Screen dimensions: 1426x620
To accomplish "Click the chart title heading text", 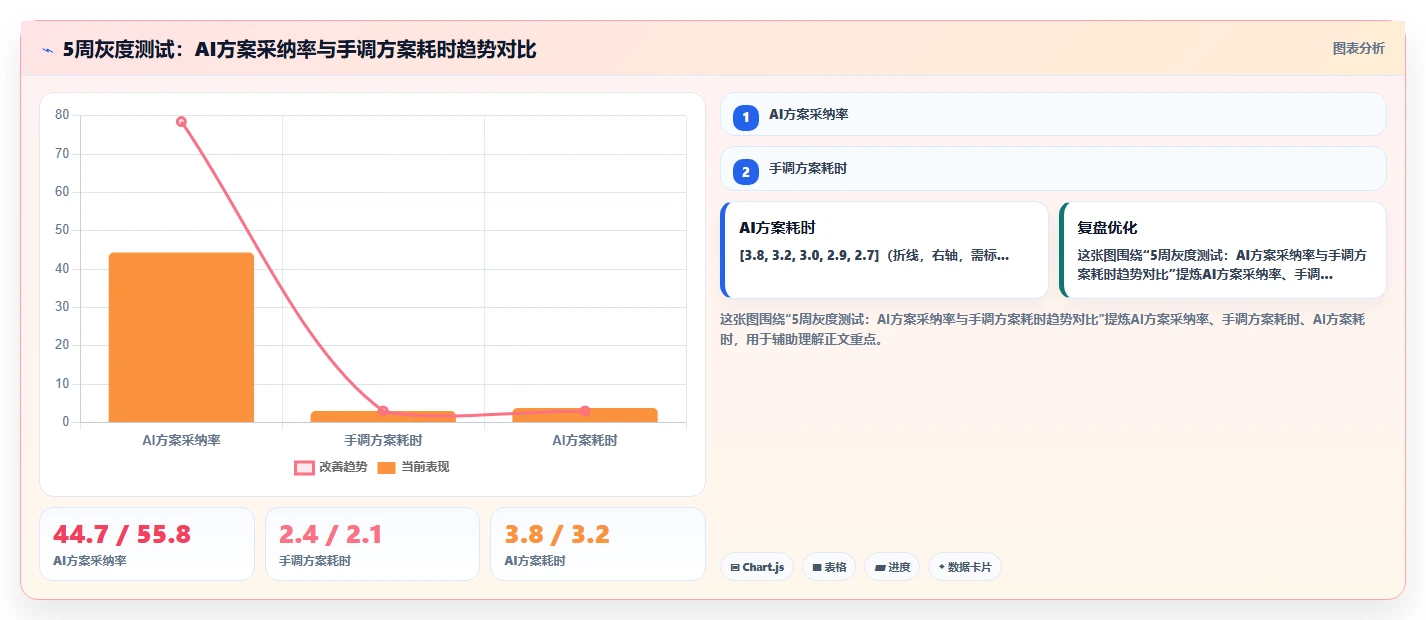I will pyautogui.click(x=299, y=49).
